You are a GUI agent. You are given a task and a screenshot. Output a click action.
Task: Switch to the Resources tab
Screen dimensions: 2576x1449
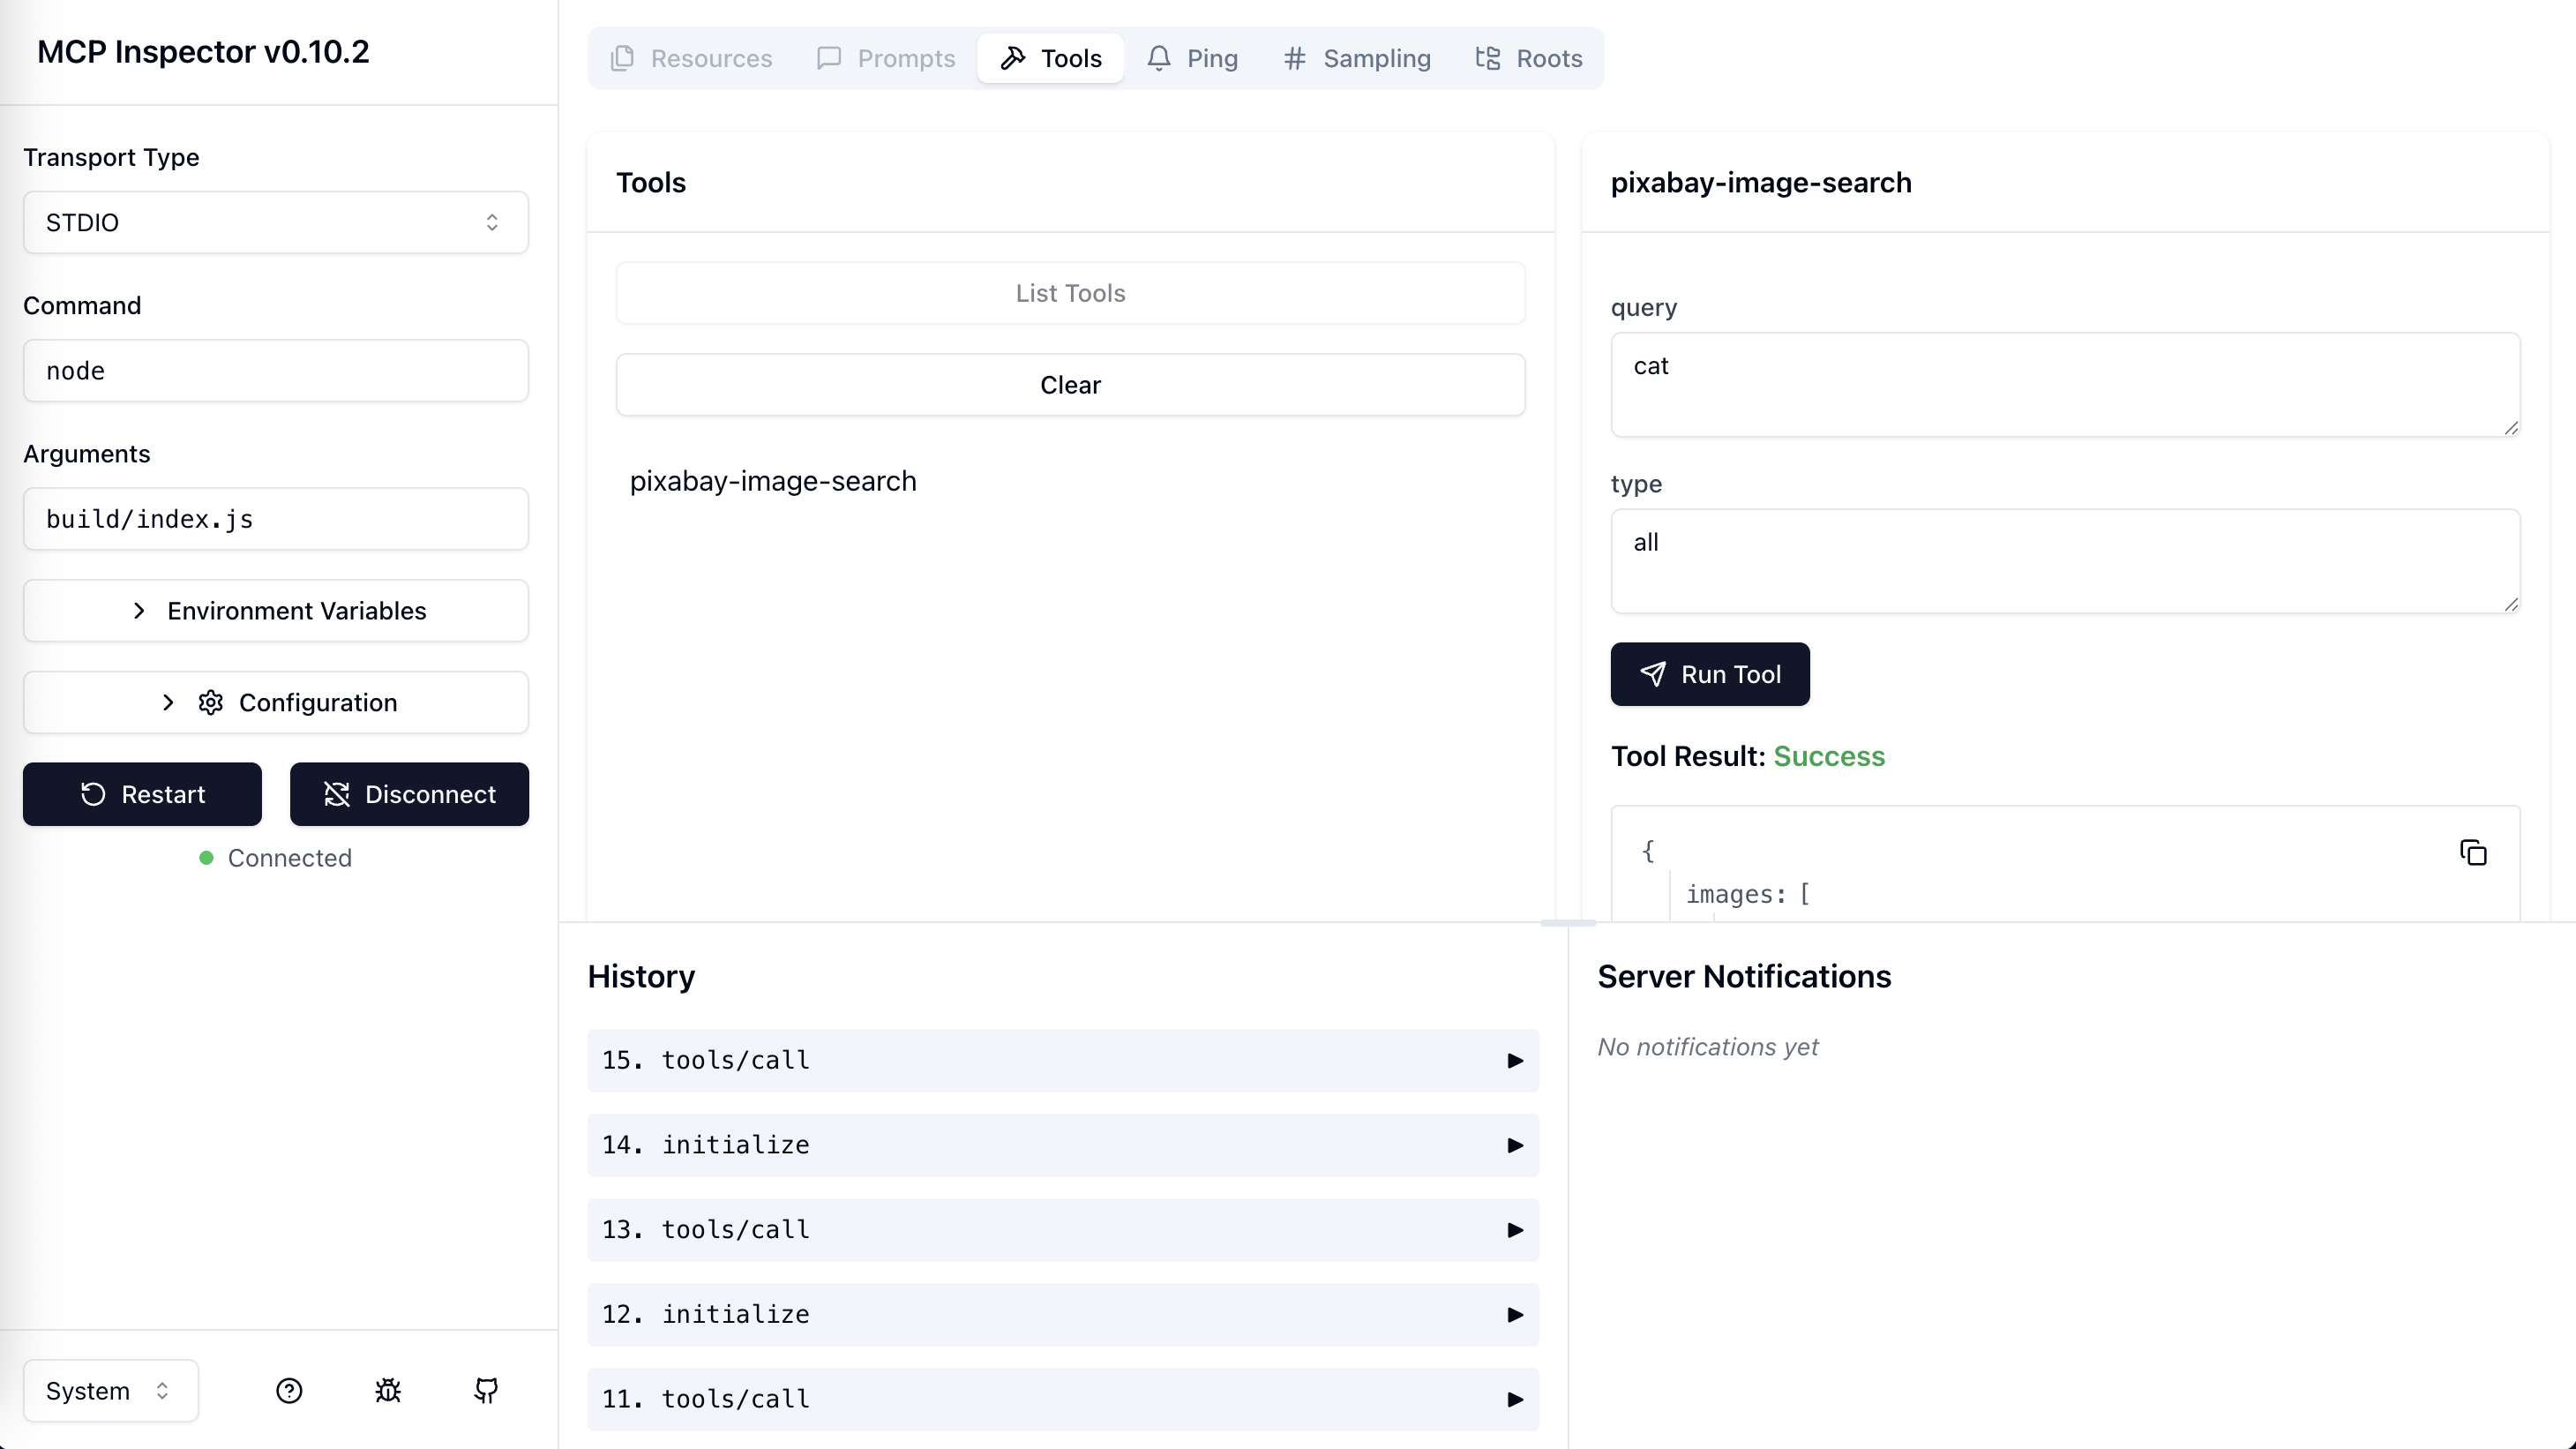click(692, 58)
